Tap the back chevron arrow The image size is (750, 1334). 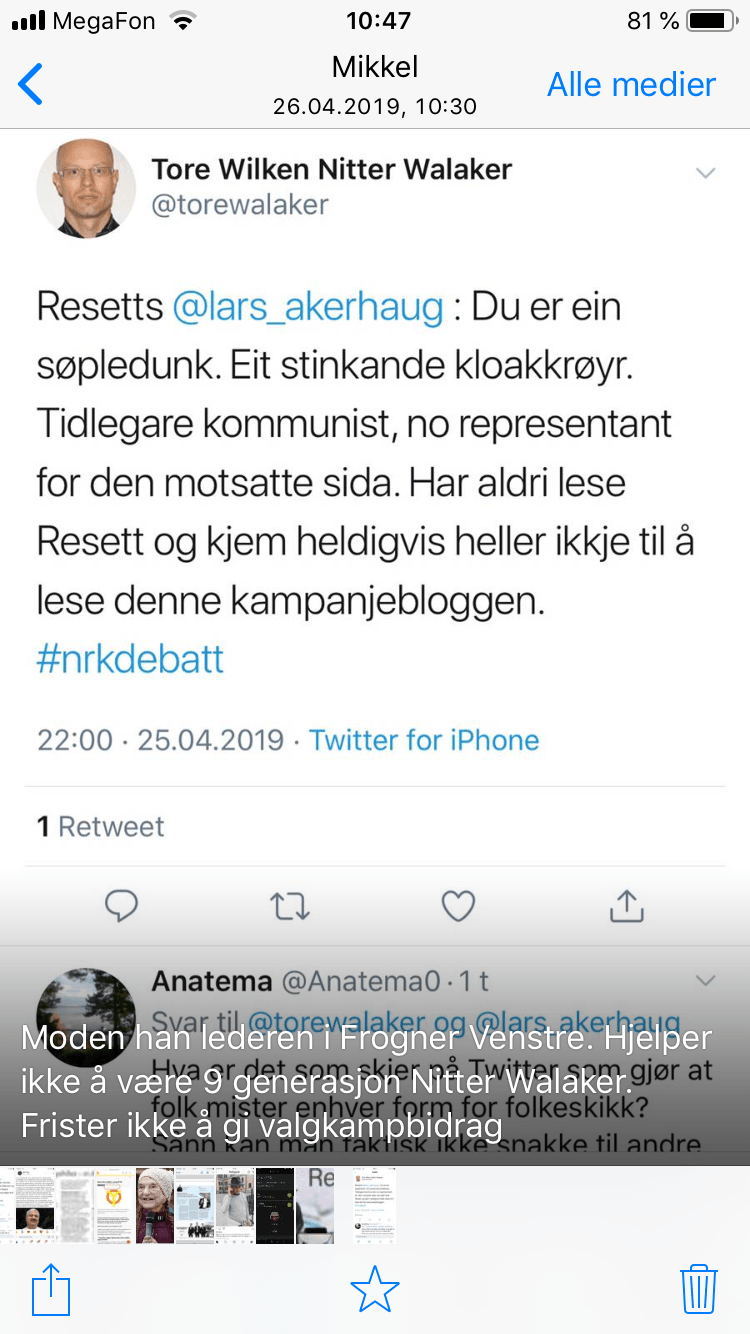coord(31,85)
